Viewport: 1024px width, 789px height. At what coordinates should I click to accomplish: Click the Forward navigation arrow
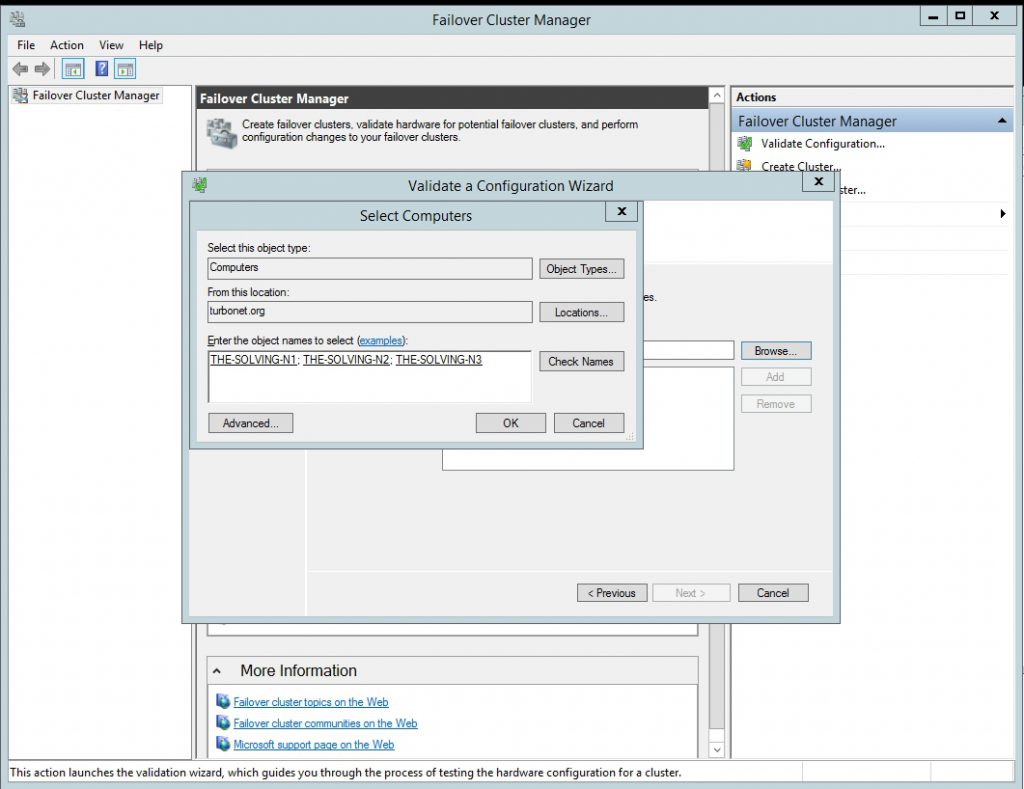point(40,68)
